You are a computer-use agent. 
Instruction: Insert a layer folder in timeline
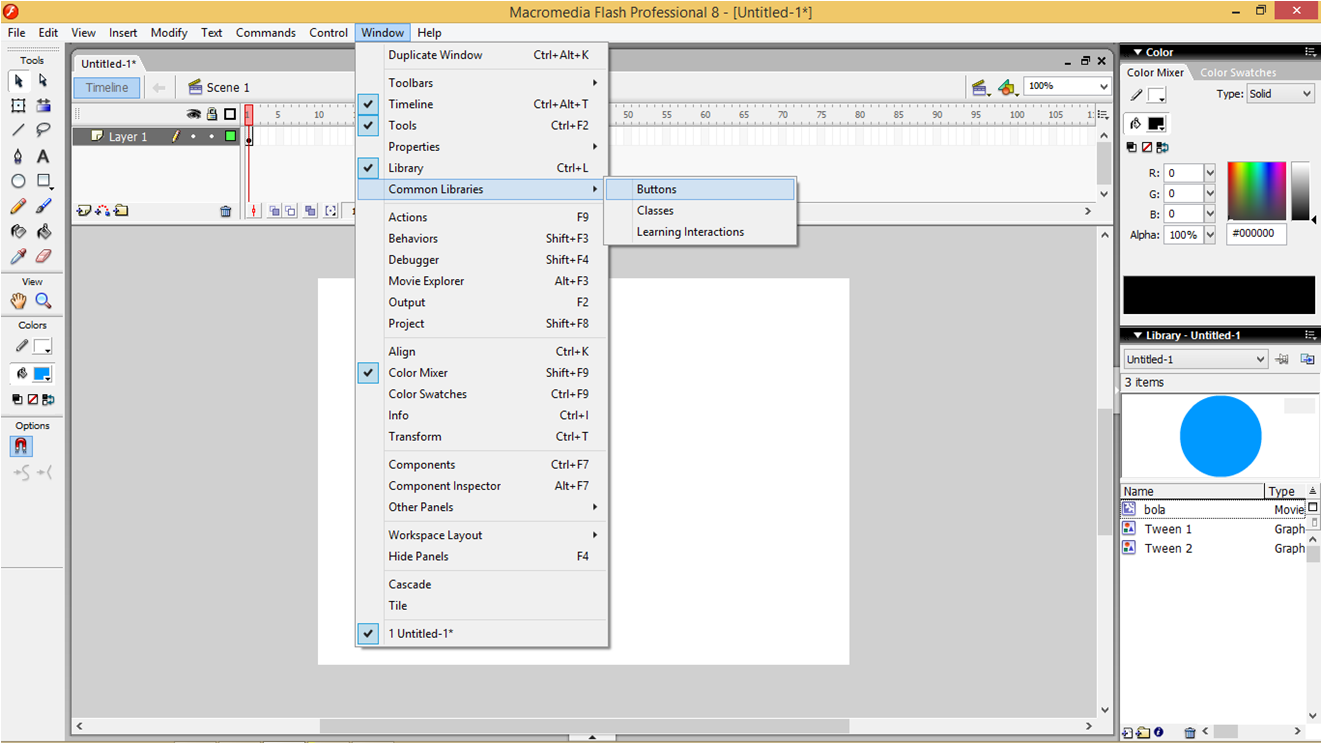pos(121,211)
